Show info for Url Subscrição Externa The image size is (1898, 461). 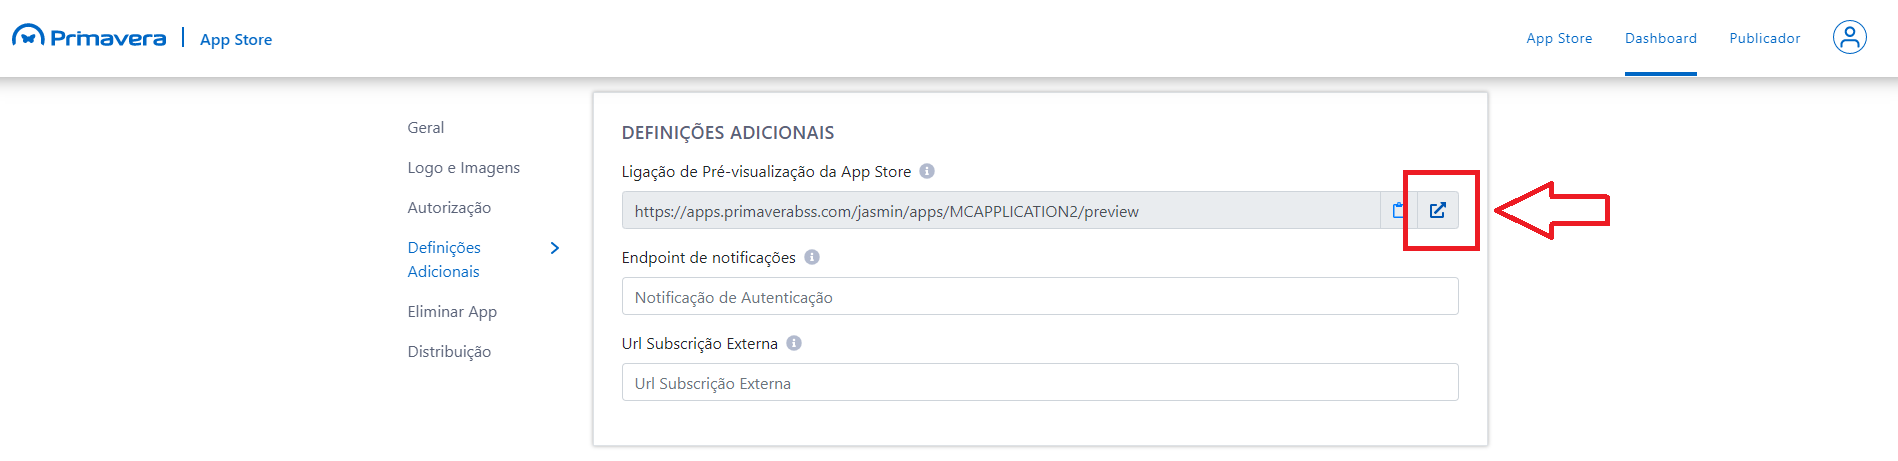click(x=794, y=343)
